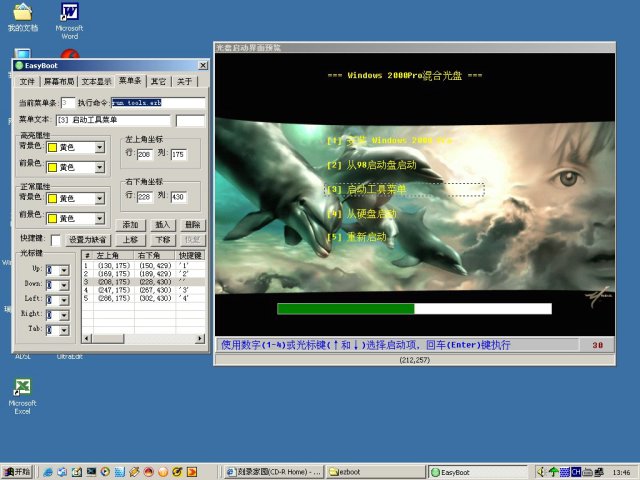
Task: Expand the normal 前景色 color dropdown
Action: pos(100,218)
